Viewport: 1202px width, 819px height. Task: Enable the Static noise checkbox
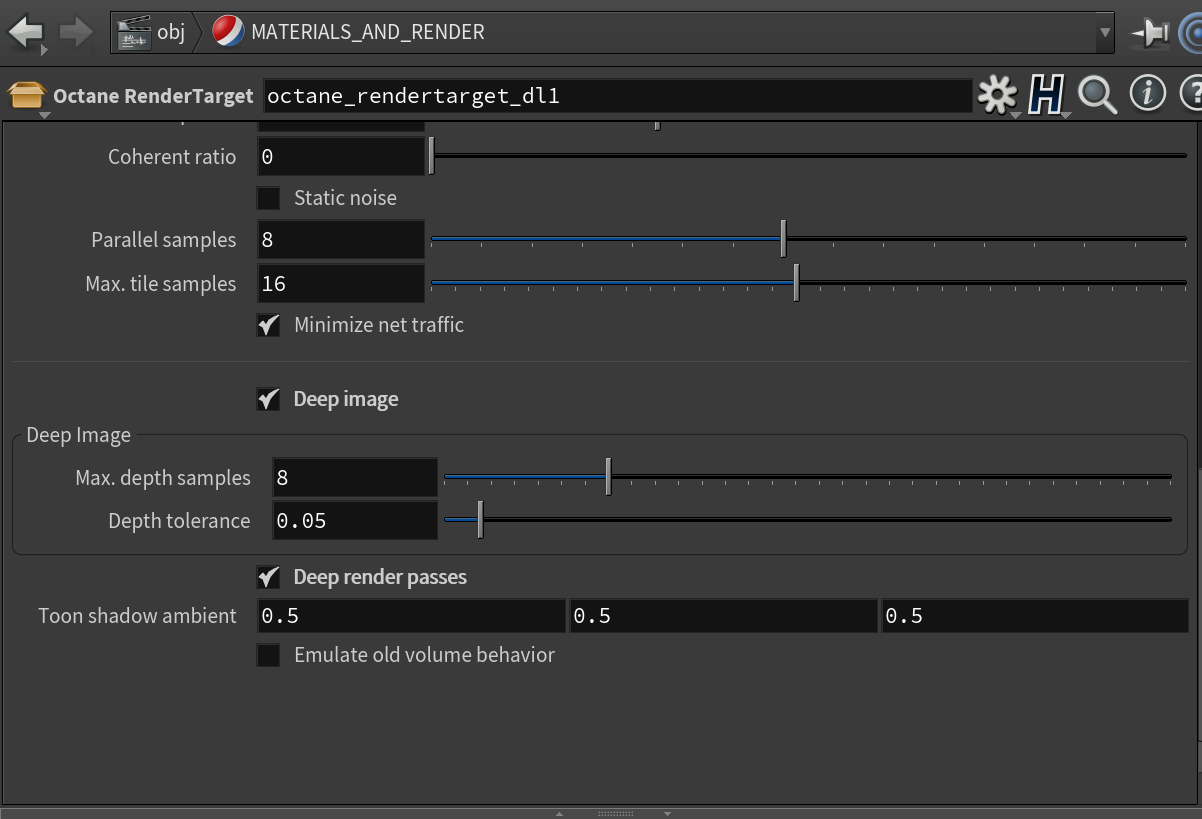coord(268,198)
